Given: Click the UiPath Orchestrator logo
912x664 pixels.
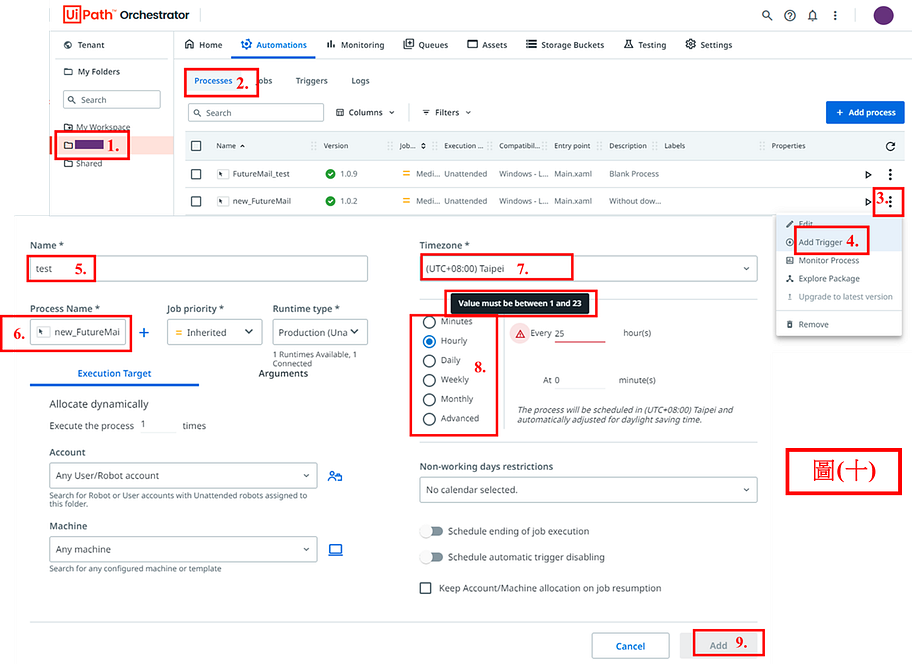Looking at the screenshot, I should pyautogui.click(x=127, y=15).
